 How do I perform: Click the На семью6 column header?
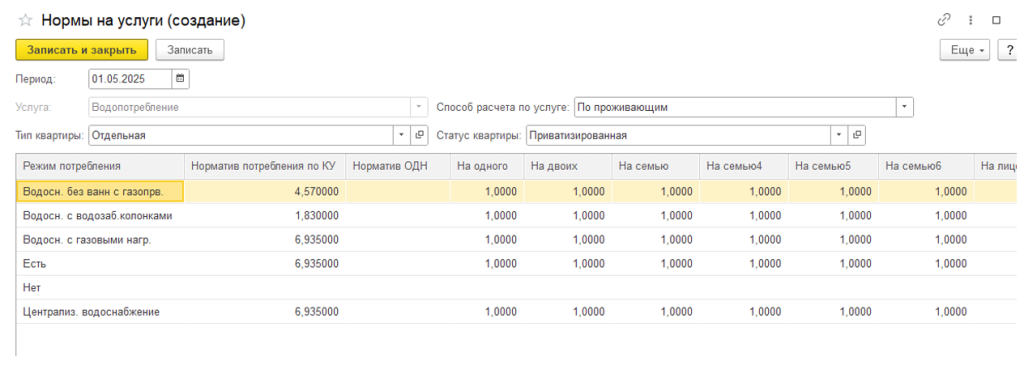[x=927, y=166]
